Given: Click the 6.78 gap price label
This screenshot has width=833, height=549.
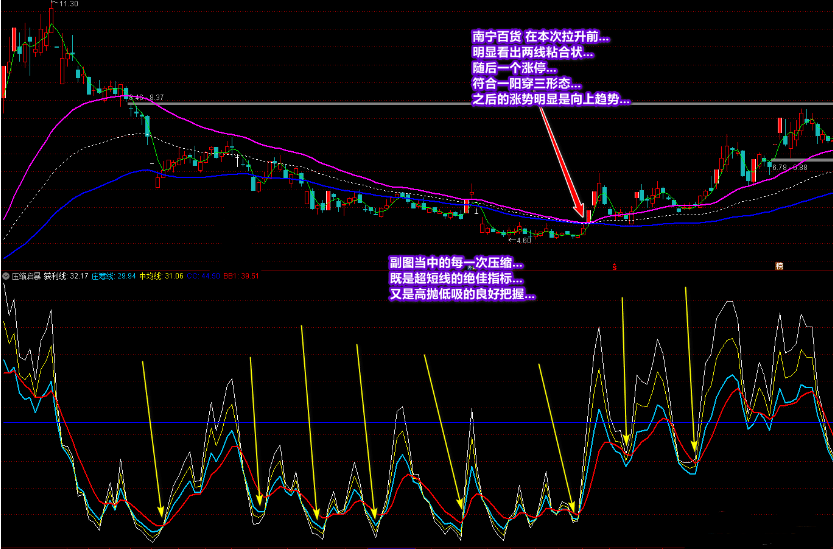Looking at the screenshot, I should pos(779,167).
